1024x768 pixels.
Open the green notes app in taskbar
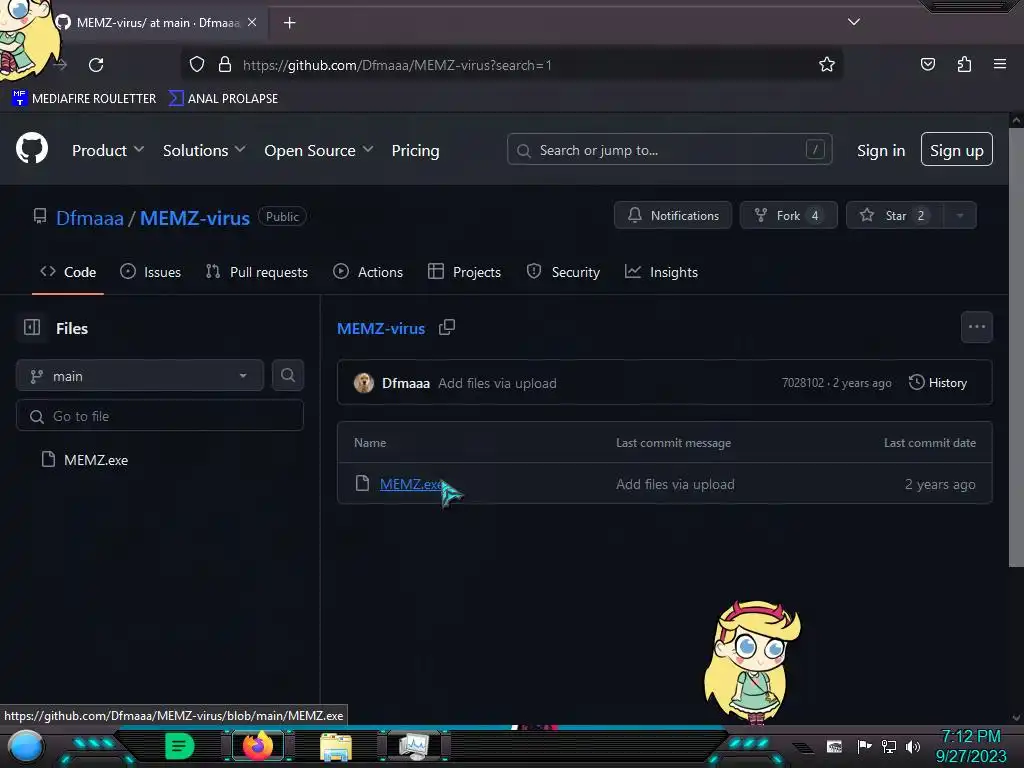click(180, 746)
